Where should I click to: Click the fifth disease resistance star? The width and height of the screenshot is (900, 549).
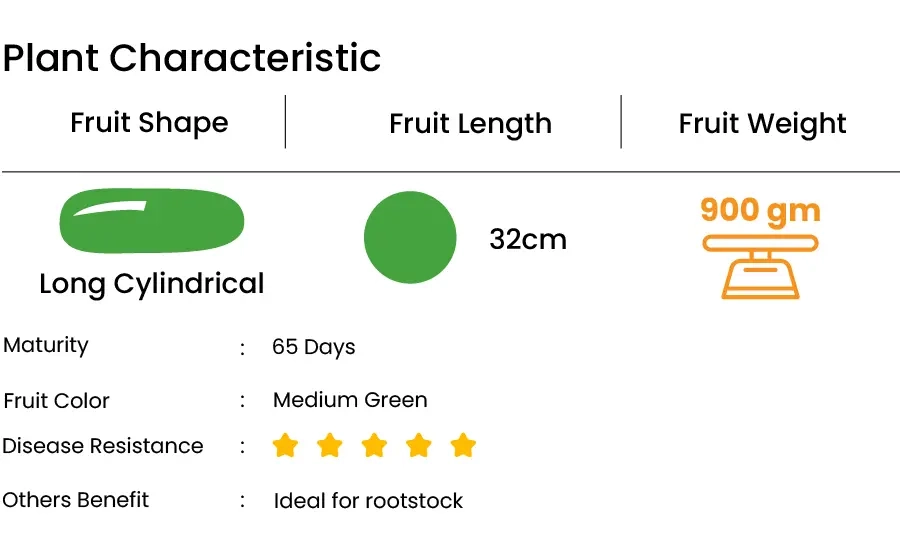tap(463, 446)
